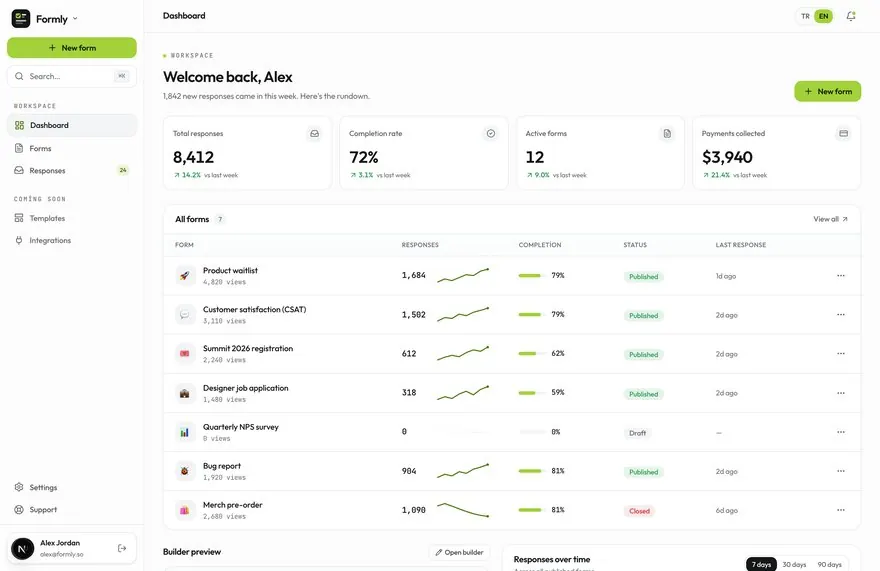This screenshot has height=571, width=880.
Task: Click the Open builder button
Action: click(x=459, y=552)
